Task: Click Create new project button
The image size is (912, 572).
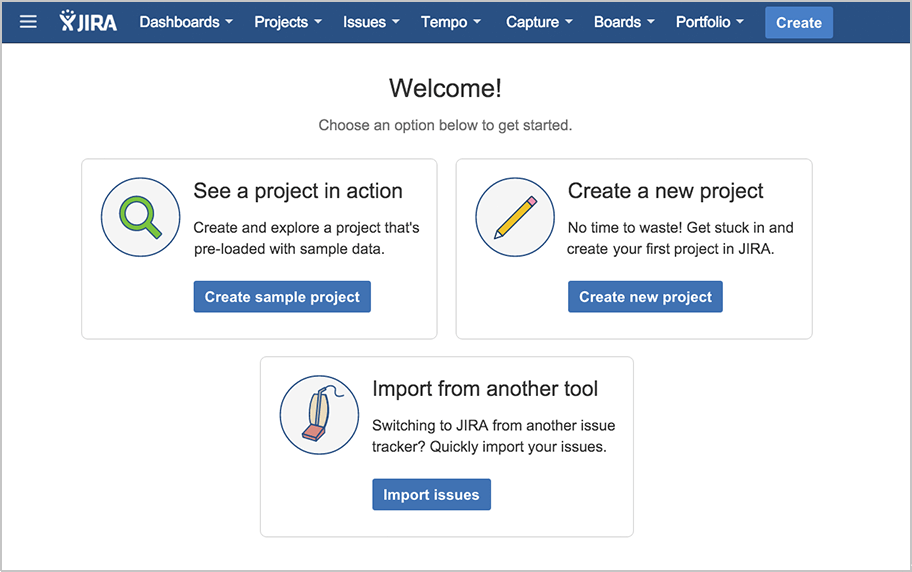Action: pyautogui.click(x=645, y=297)
